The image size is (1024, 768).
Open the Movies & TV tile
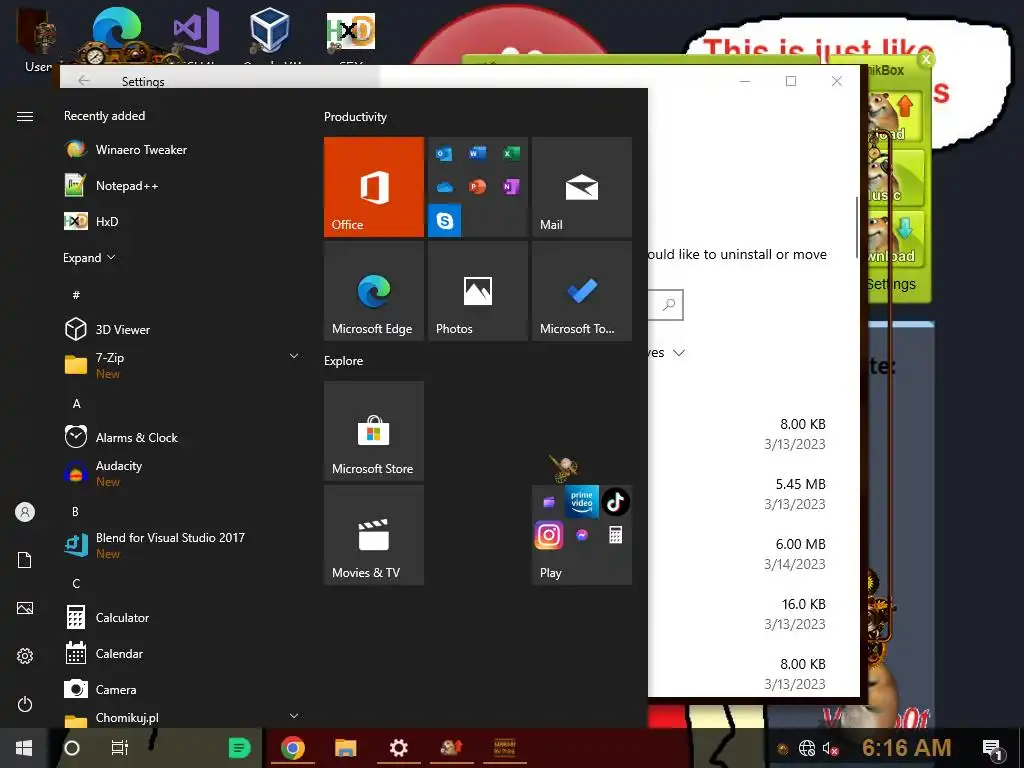click(374, 535)
